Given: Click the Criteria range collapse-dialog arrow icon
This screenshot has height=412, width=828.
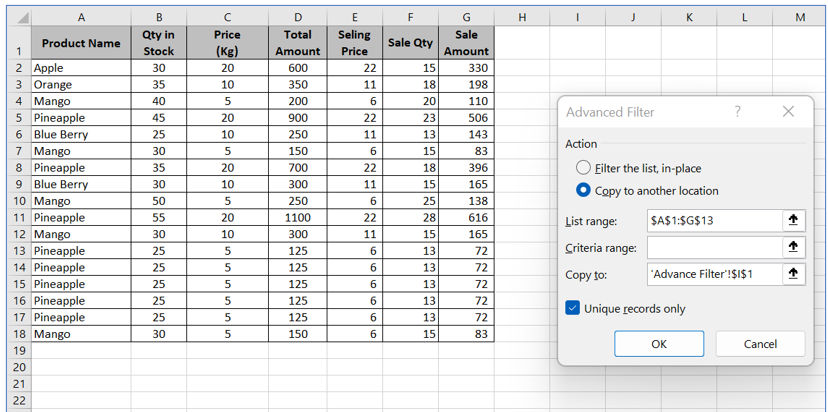Looking at the screenshot, I should coord(793,247).
